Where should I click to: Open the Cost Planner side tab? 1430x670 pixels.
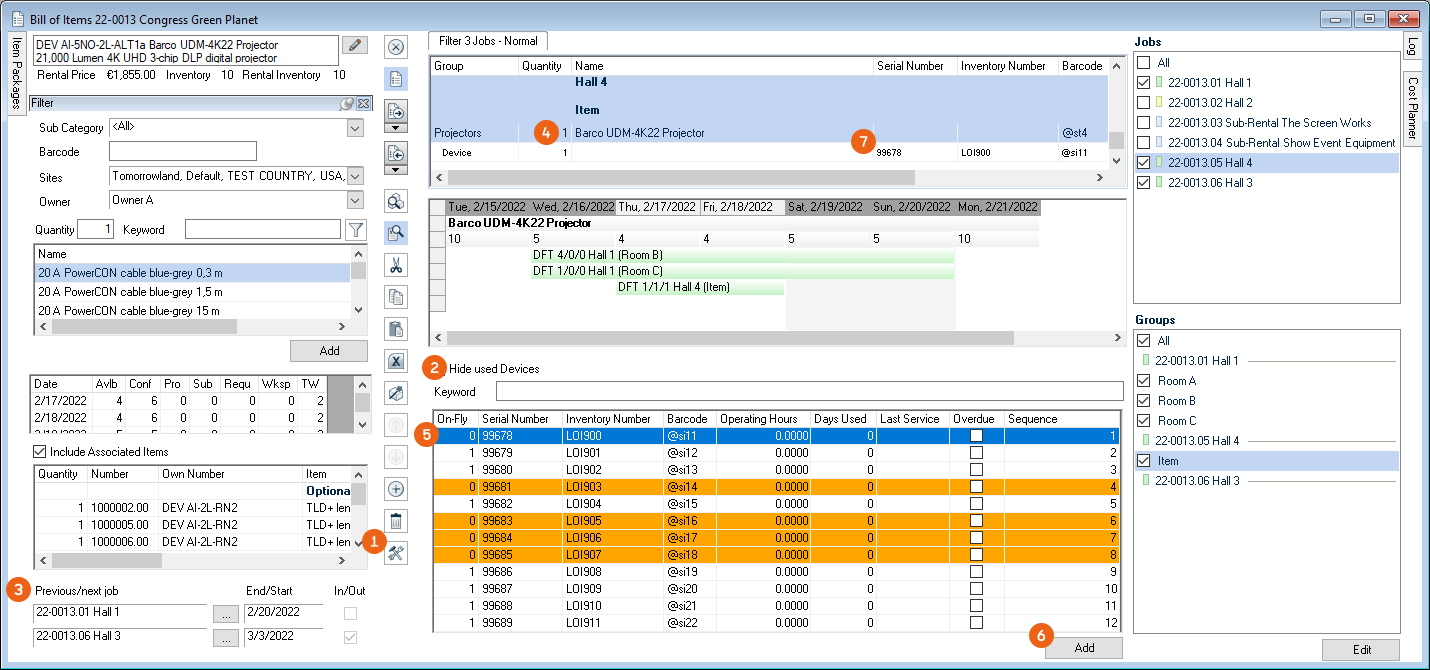click(1411, 108)
